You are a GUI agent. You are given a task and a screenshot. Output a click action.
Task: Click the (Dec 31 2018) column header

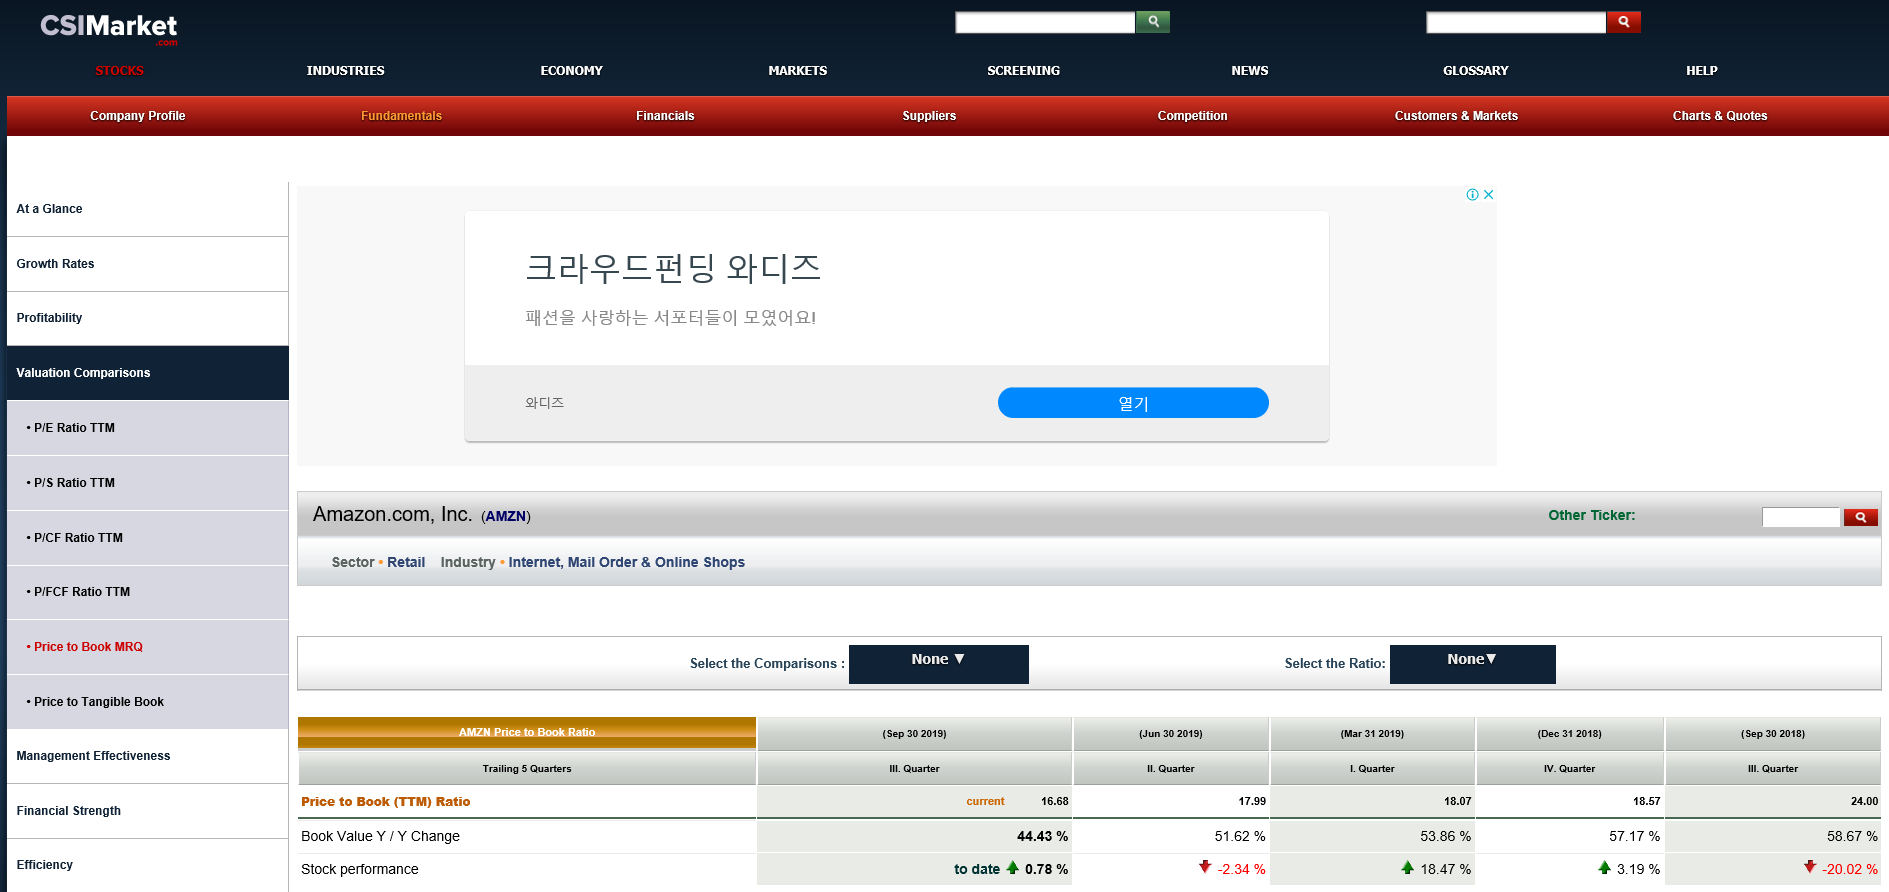[1569, 734]
